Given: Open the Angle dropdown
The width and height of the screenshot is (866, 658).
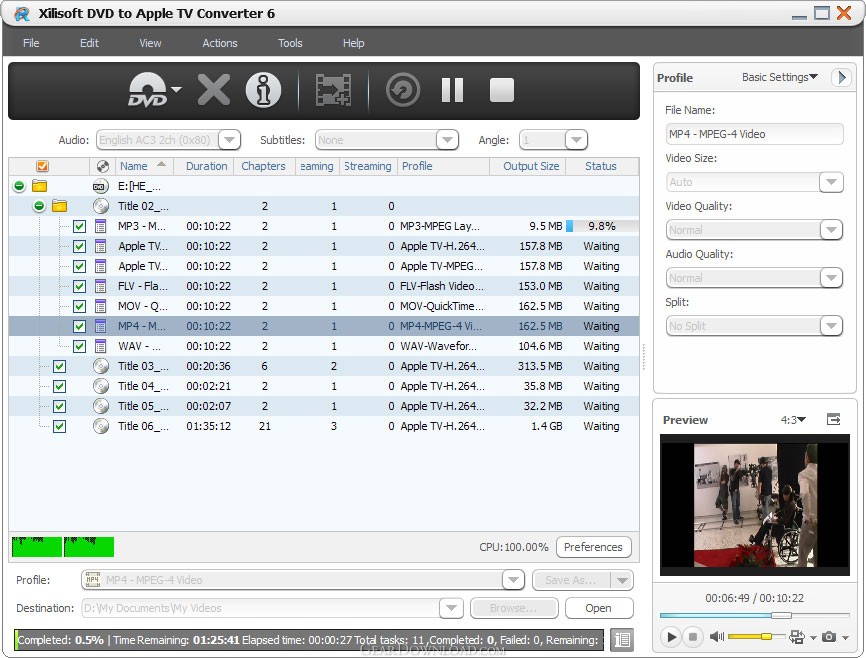Looking at the screenshot, I should [576, 140].
